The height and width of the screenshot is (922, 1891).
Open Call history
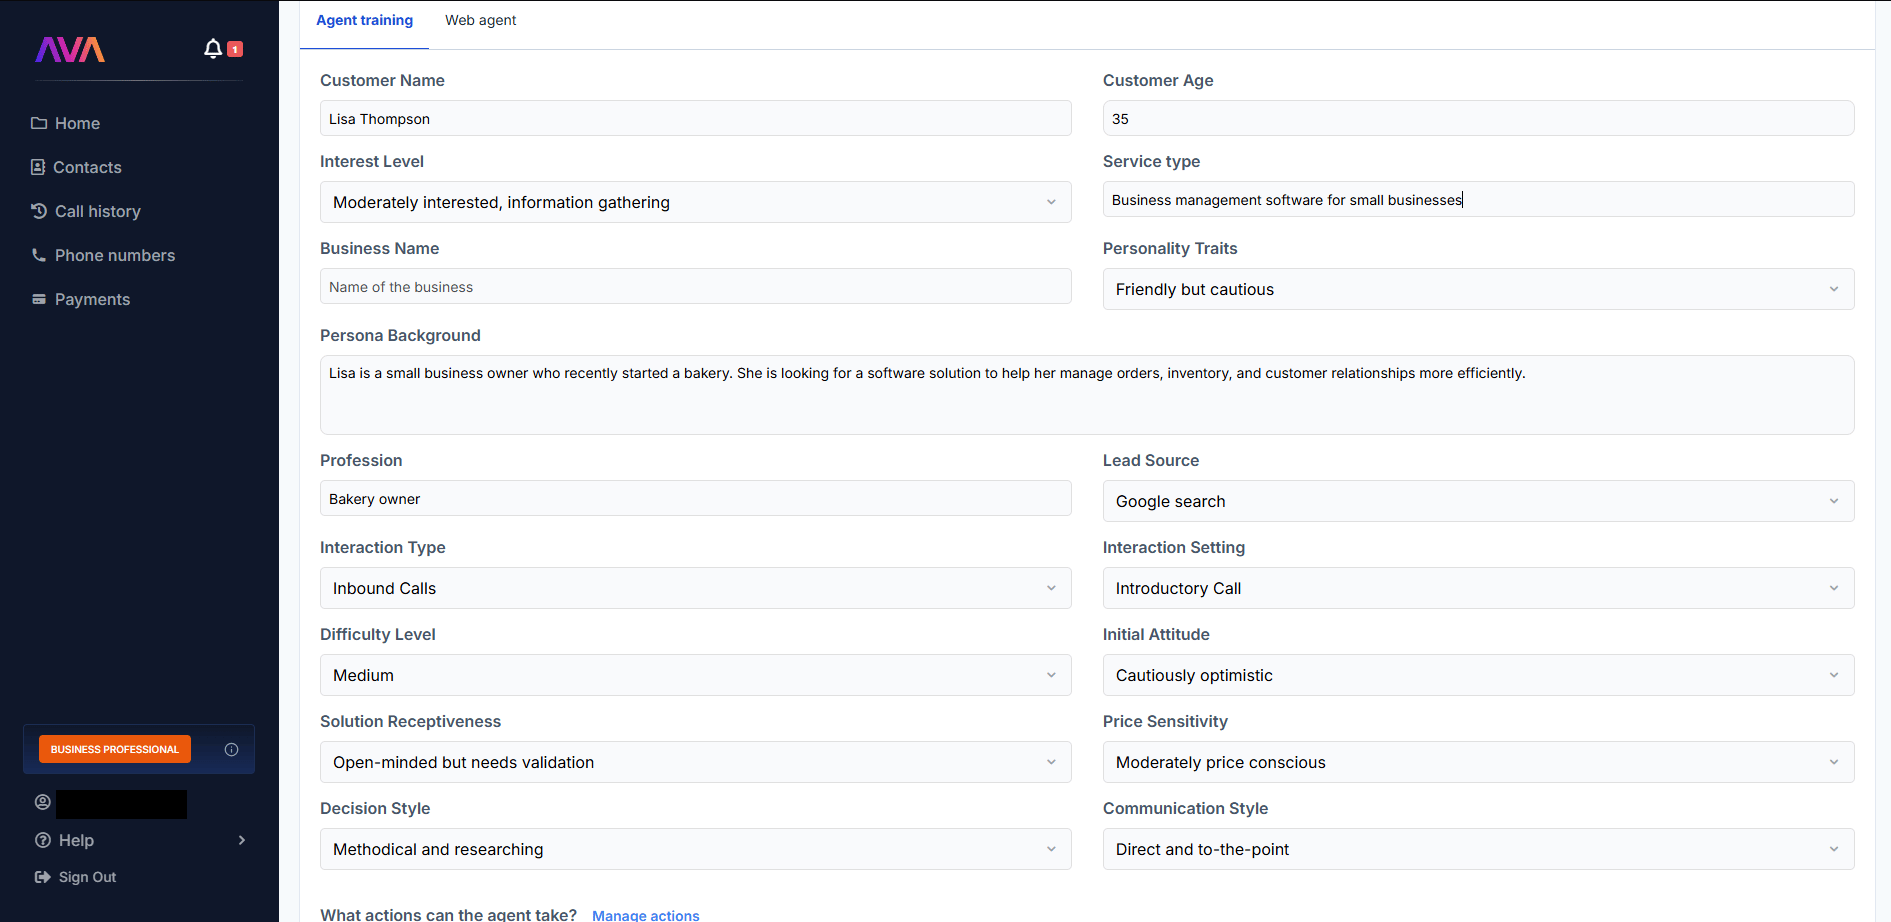(86, 211)
